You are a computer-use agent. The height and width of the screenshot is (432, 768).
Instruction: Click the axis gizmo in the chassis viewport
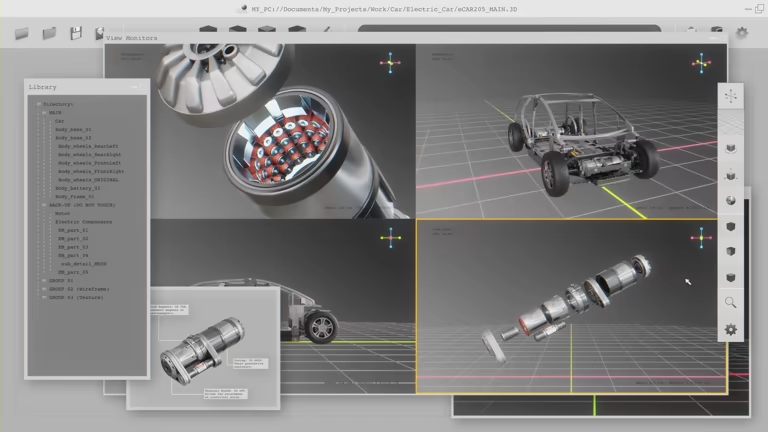coord(702,63)
